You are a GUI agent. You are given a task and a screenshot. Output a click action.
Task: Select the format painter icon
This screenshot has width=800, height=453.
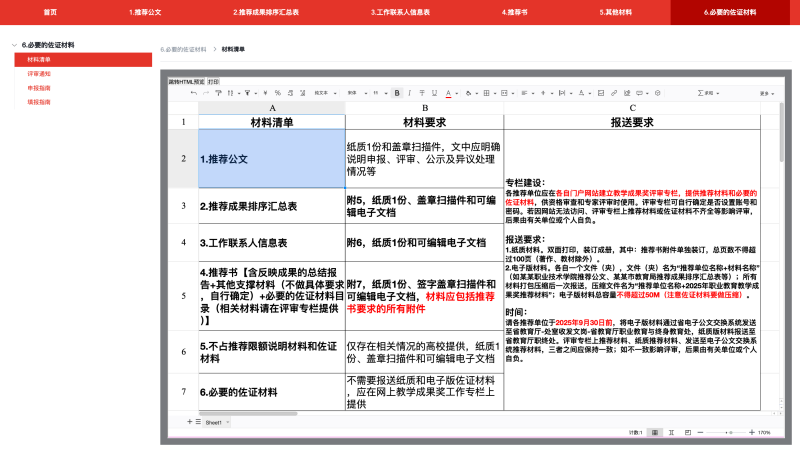[218, 93]
